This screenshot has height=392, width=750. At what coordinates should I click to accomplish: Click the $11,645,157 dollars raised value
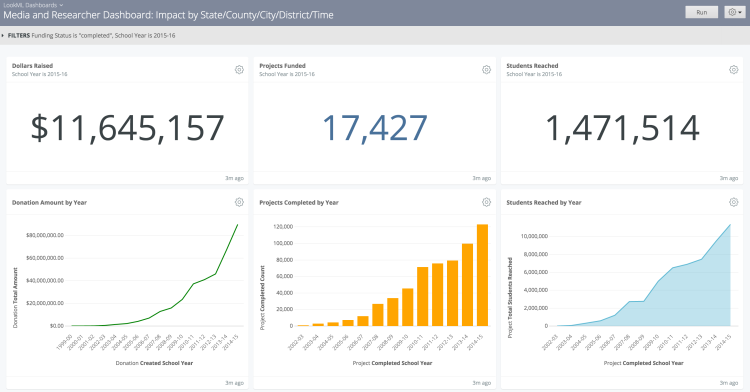coord(127,128)
